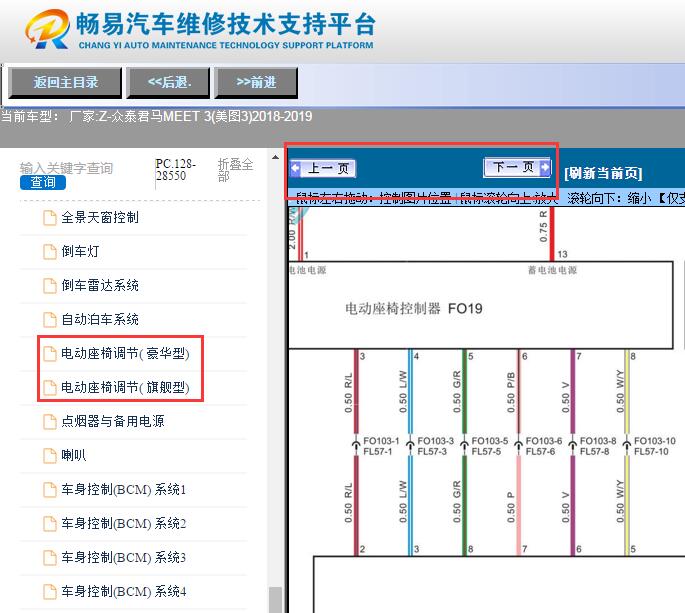Click the 0.75 R wire label

click(543, 226)
